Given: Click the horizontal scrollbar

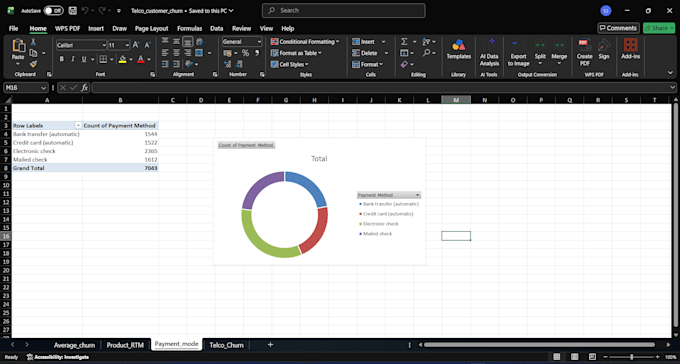Looking at the screenshot, I should tap(539, 345).
